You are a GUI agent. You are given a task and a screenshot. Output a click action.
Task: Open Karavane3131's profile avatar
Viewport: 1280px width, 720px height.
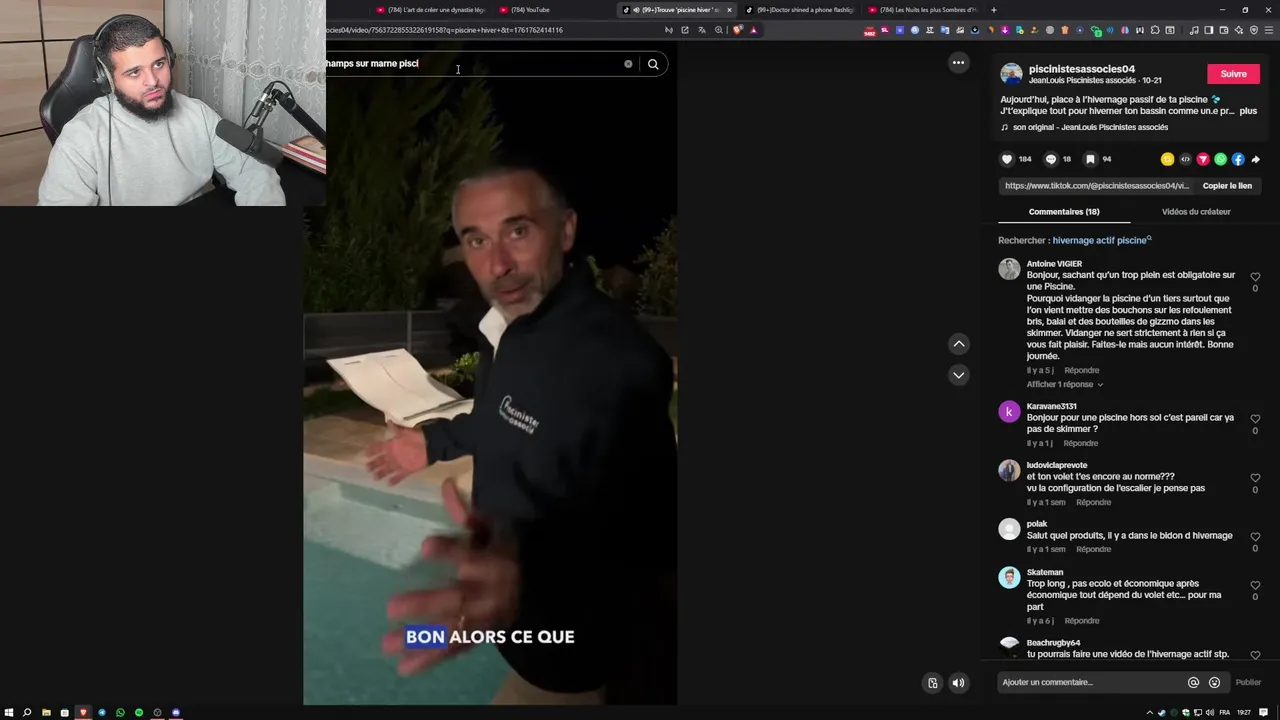pos(1009,411)
